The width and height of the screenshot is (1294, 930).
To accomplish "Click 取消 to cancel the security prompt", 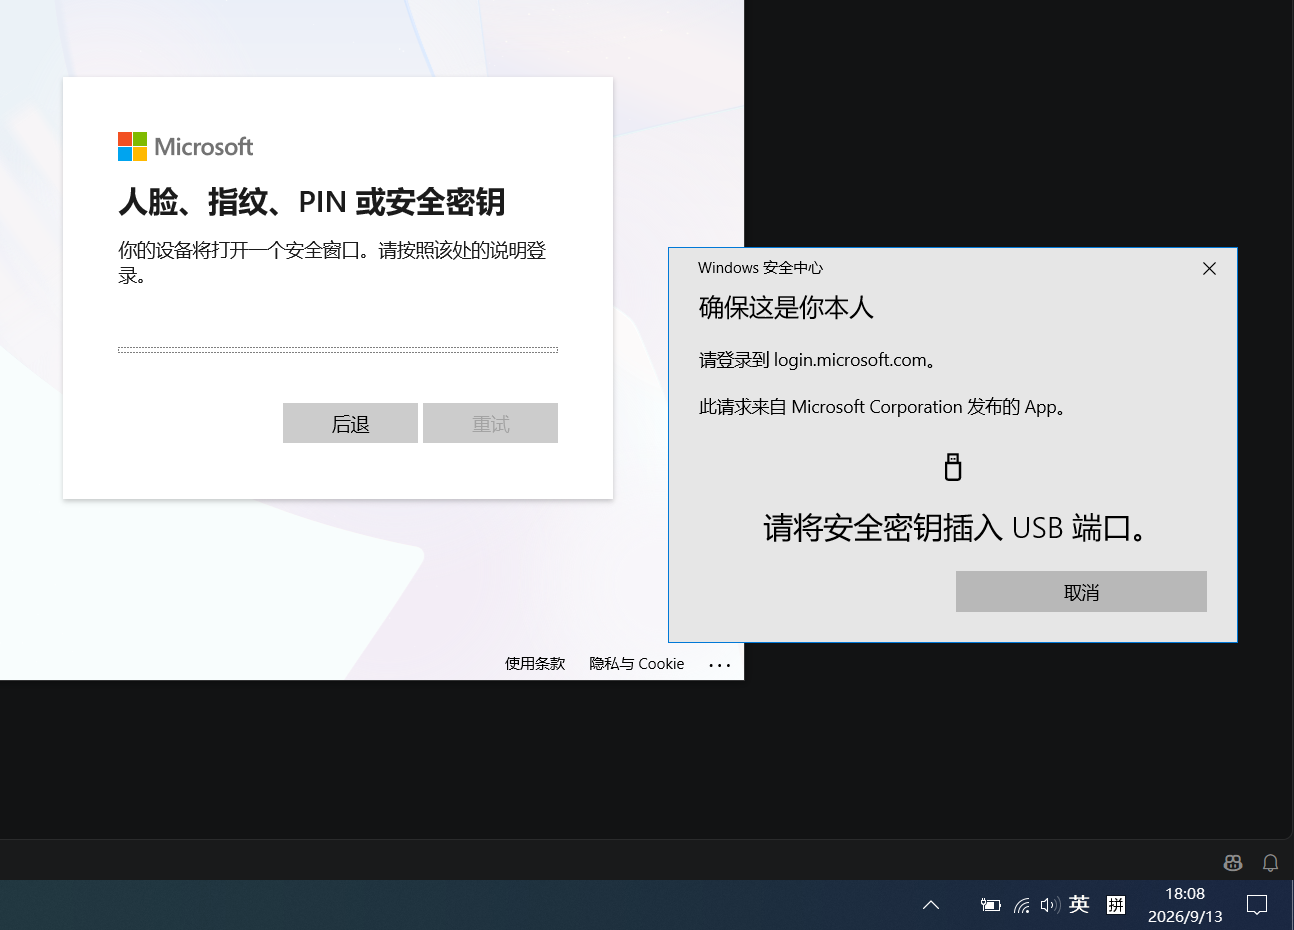I will pos(1081,592).
